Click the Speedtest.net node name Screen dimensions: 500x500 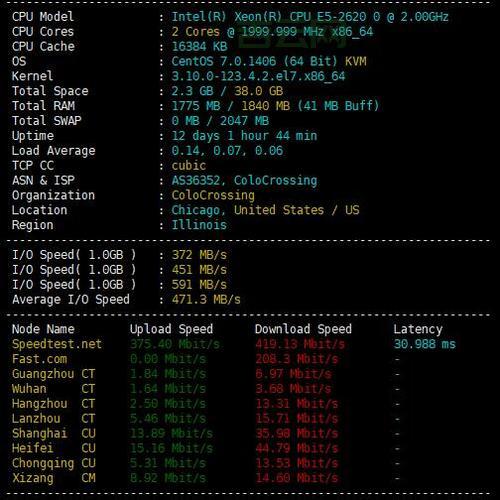[57, 344]
